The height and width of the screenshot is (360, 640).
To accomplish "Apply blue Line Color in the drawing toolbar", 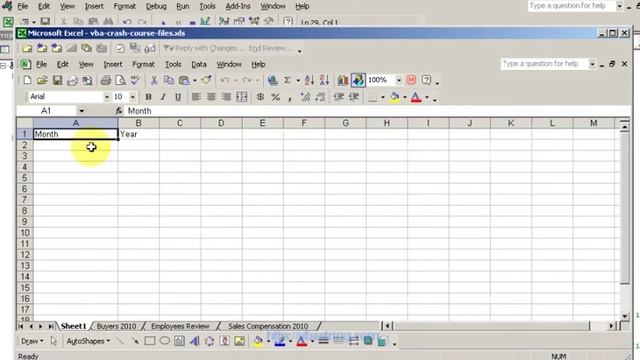I will 280,341.
